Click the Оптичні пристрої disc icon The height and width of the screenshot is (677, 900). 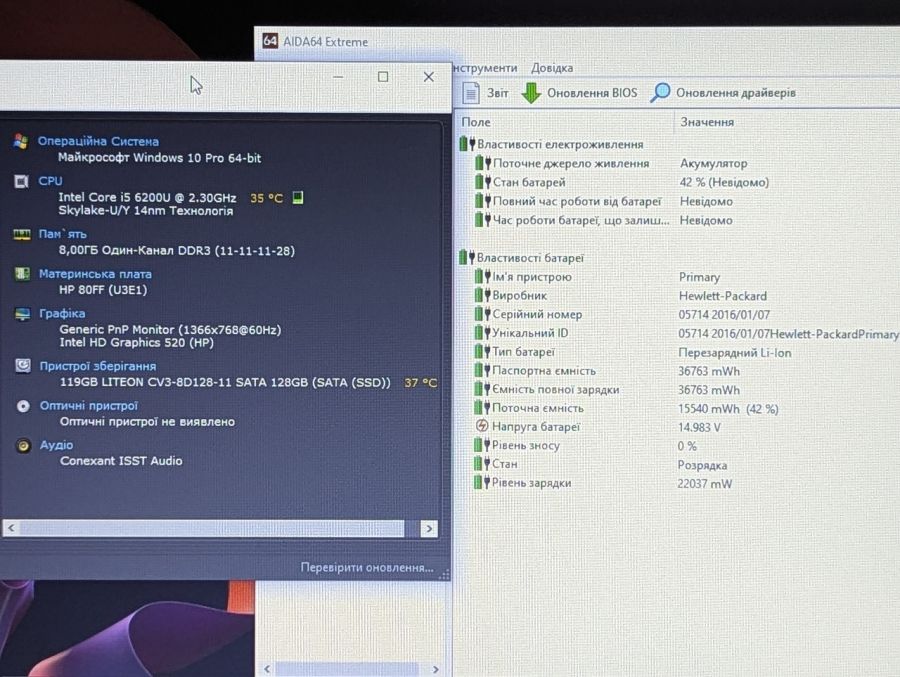coord(23,406)
